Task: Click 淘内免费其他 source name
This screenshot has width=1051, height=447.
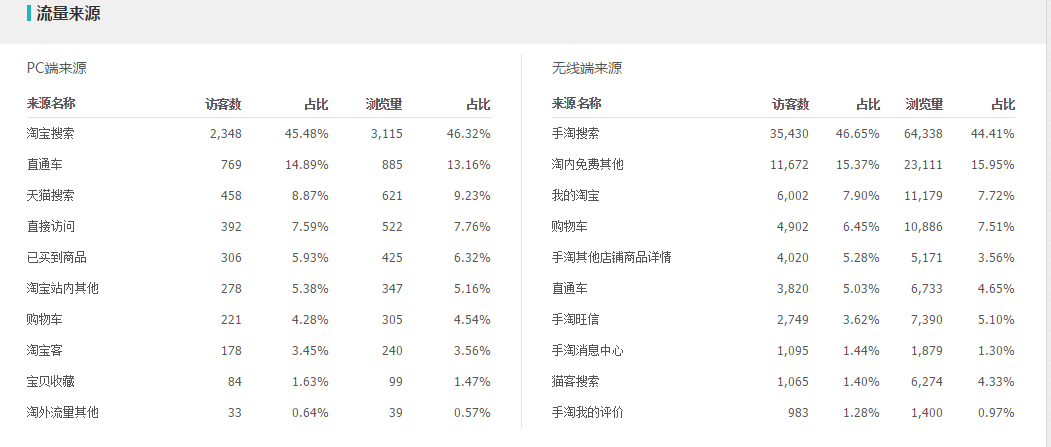Action: pyautogui.click(x=587, y=164)
